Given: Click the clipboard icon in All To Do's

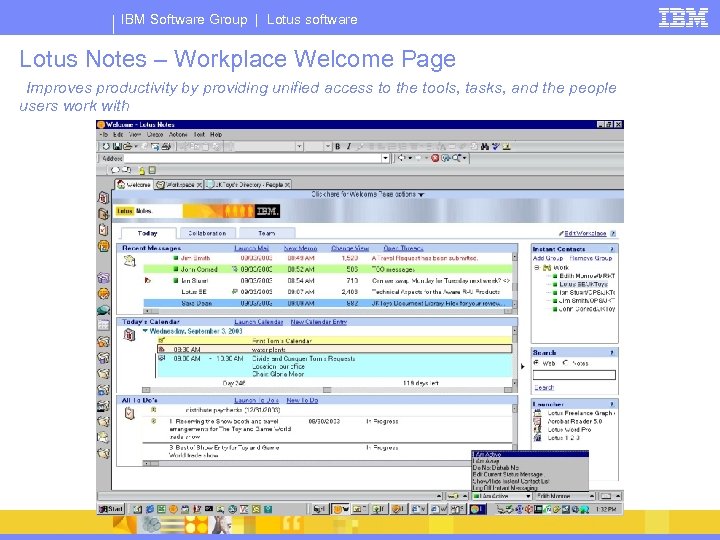Looking at the screenshot, I should [x=129, y=413].
